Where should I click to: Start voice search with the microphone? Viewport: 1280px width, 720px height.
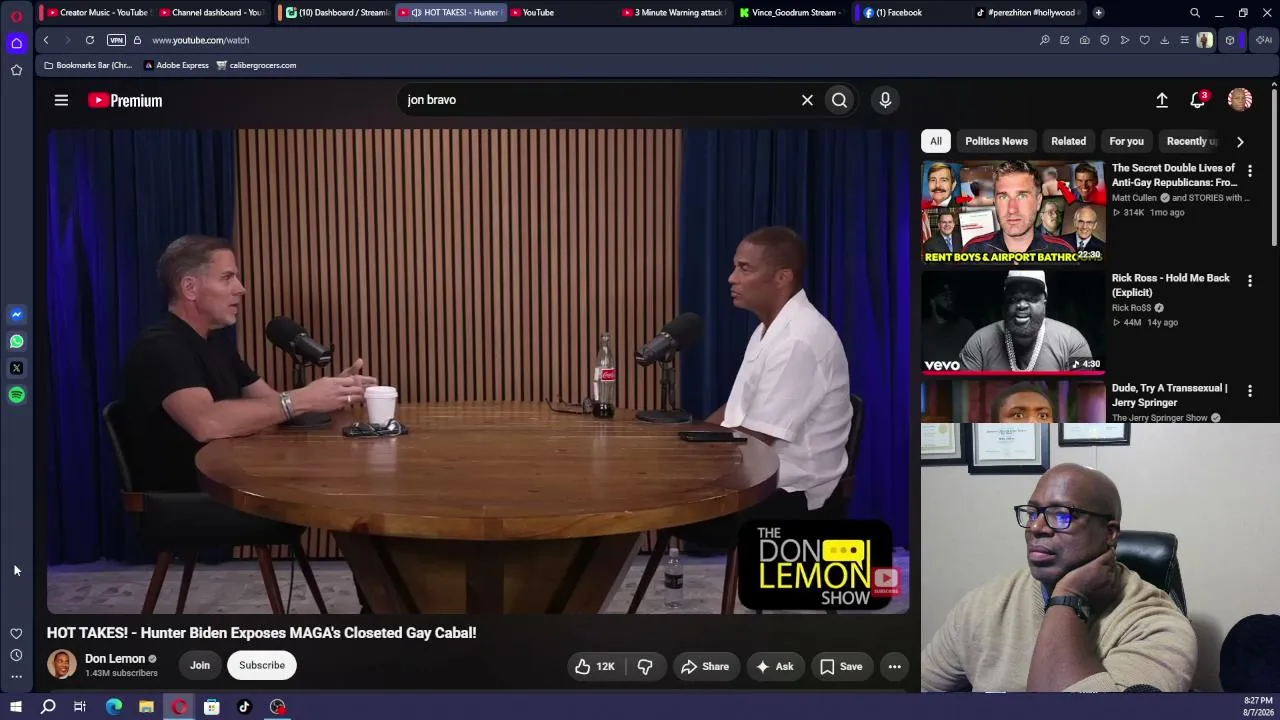[x=885, y=100]
